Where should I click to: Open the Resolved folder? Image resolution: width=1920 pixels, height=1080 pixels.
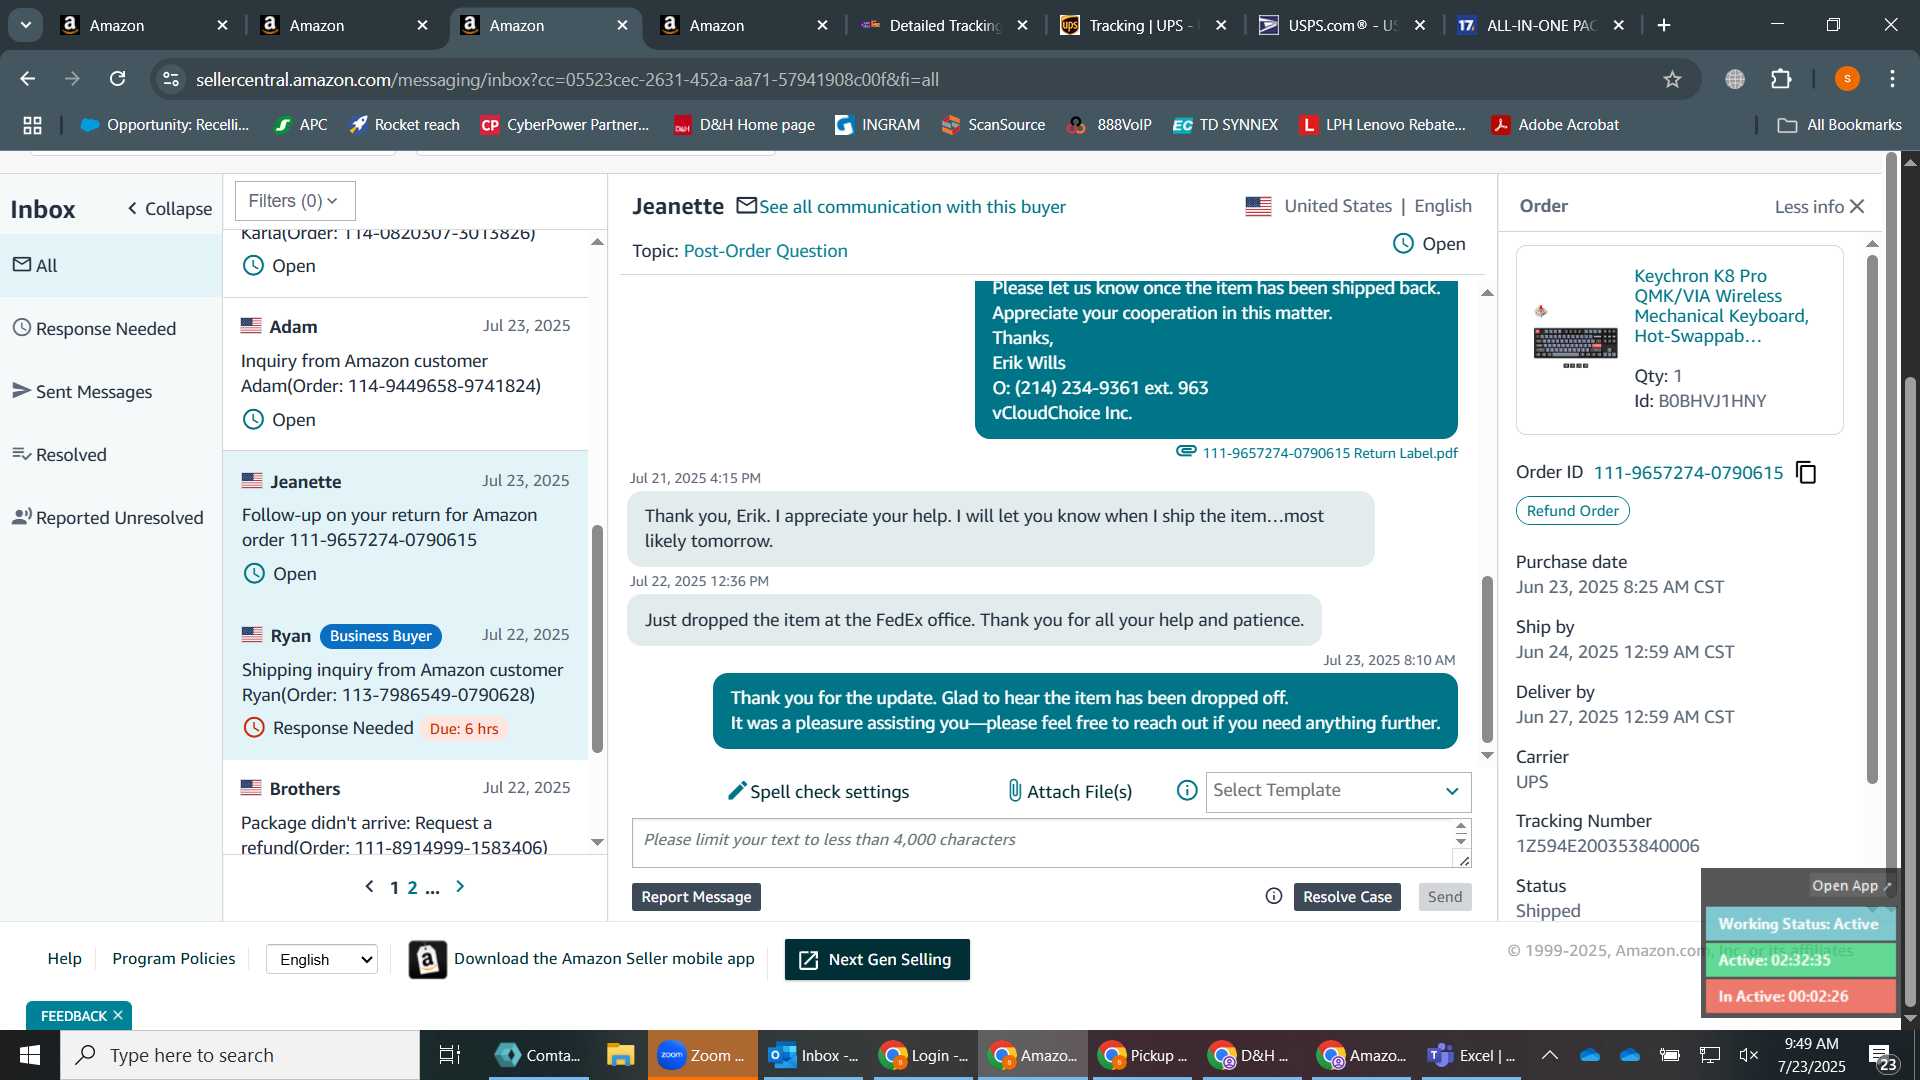tap(110, 454)
